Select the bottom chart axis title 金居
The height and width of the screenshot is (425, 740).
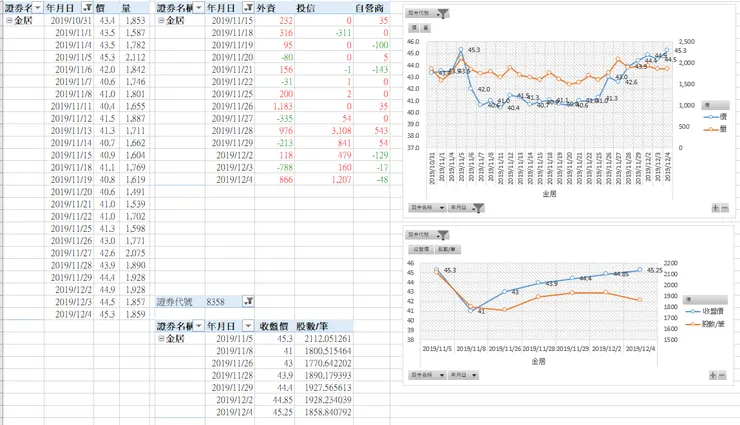click(538, 361)
